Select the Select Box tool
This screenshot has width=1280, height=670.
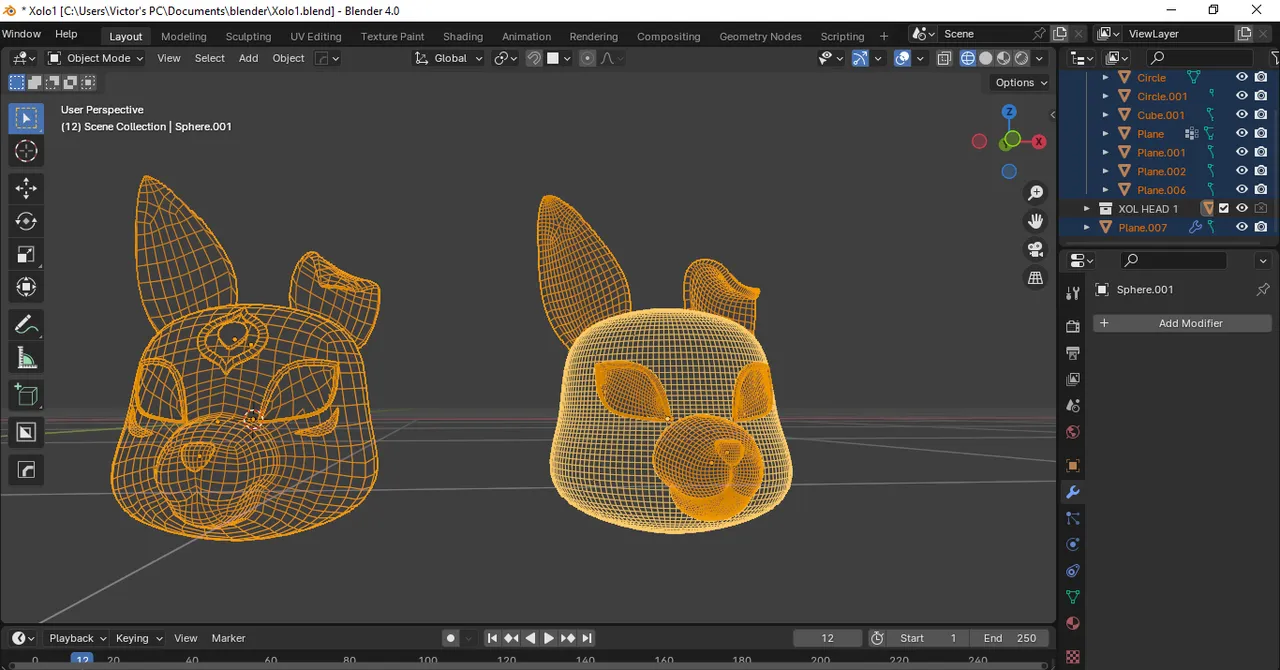pos(26,118)
